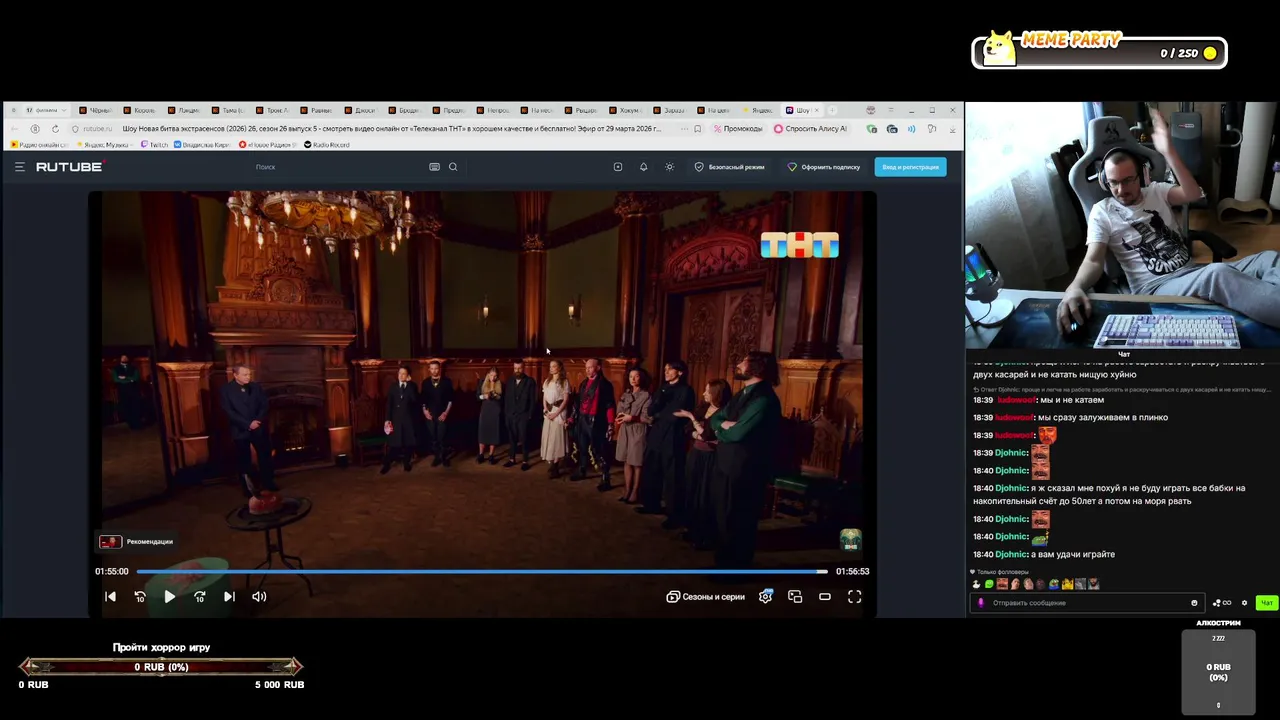Click ludowoof username at "мы и не катаем"
Image resolution: width=1280 pixels, height=720 pixels.
tap(1015, 400)
